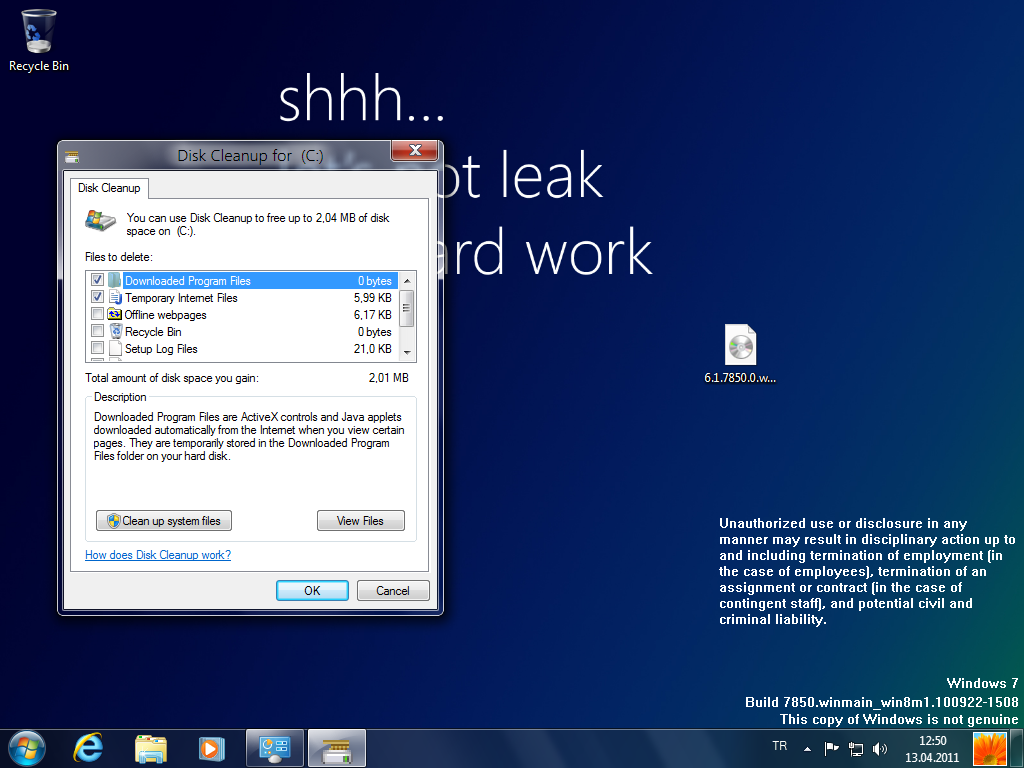The height and width of the screenshot is (768, 1024).
Task: Open Windows Explorer from the taskbar
Action: (x=149, y=747)
